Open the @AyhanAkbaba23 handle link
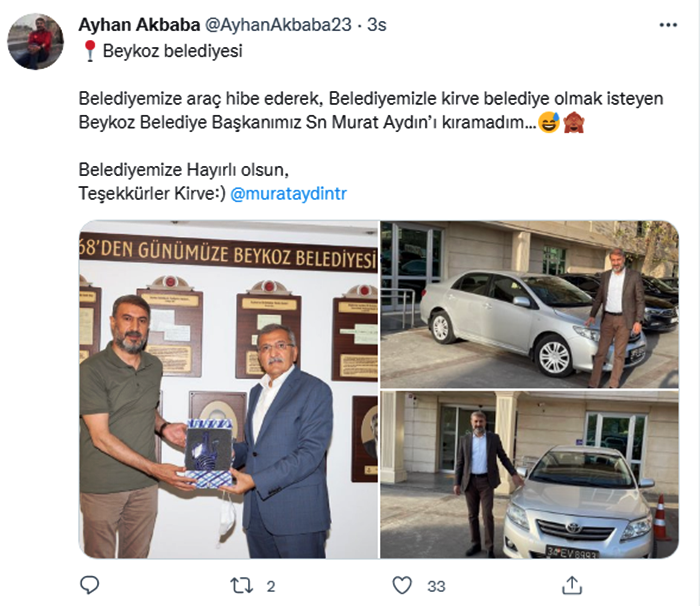The width and height of the screenshot is (700, 606). click(278, 25)
